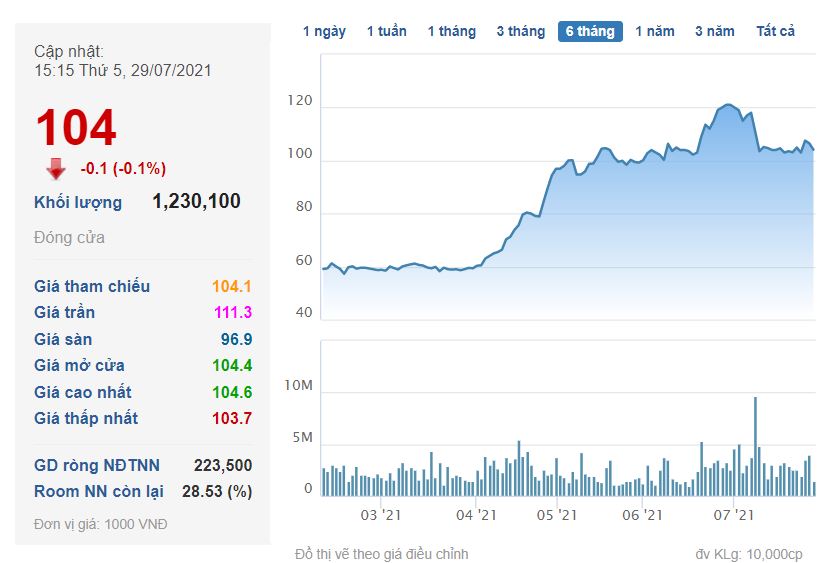Screen dimensions: 833x563
Task: Click the price peak on line chart
Action: click(727, 104)
